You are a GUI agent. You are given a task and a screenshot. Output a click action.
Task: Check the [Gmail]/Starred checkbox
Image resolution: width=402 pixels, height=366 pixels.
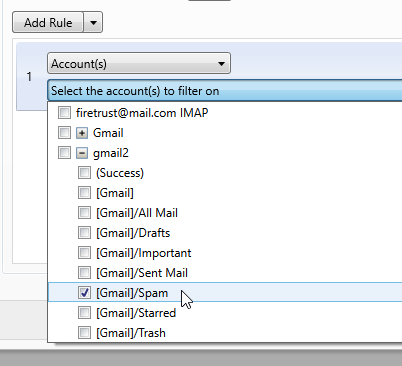84,313
